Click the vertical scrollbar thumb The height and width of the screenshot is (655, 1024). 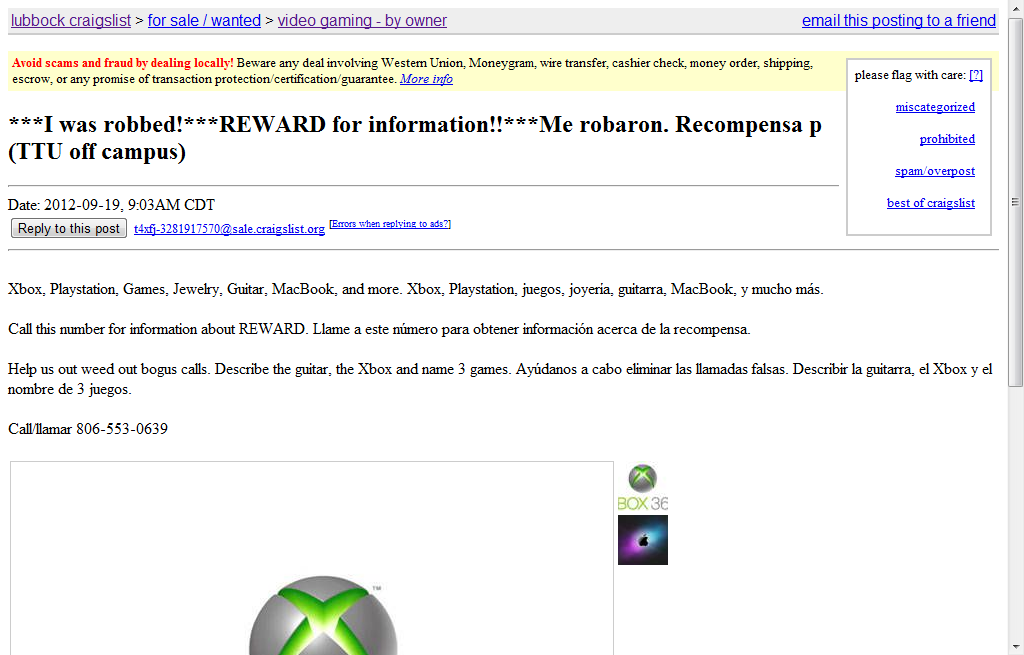[1016, 202]
